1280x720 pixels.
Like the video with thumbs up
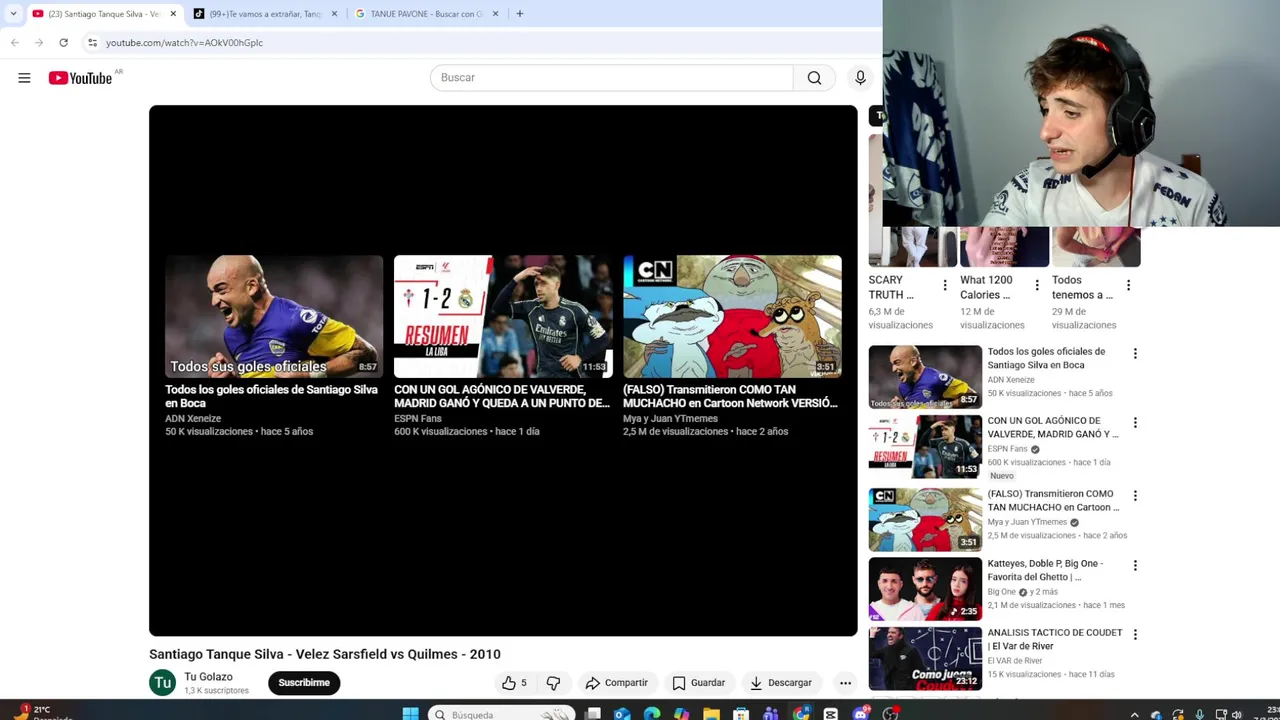click(x=514, y=683)
